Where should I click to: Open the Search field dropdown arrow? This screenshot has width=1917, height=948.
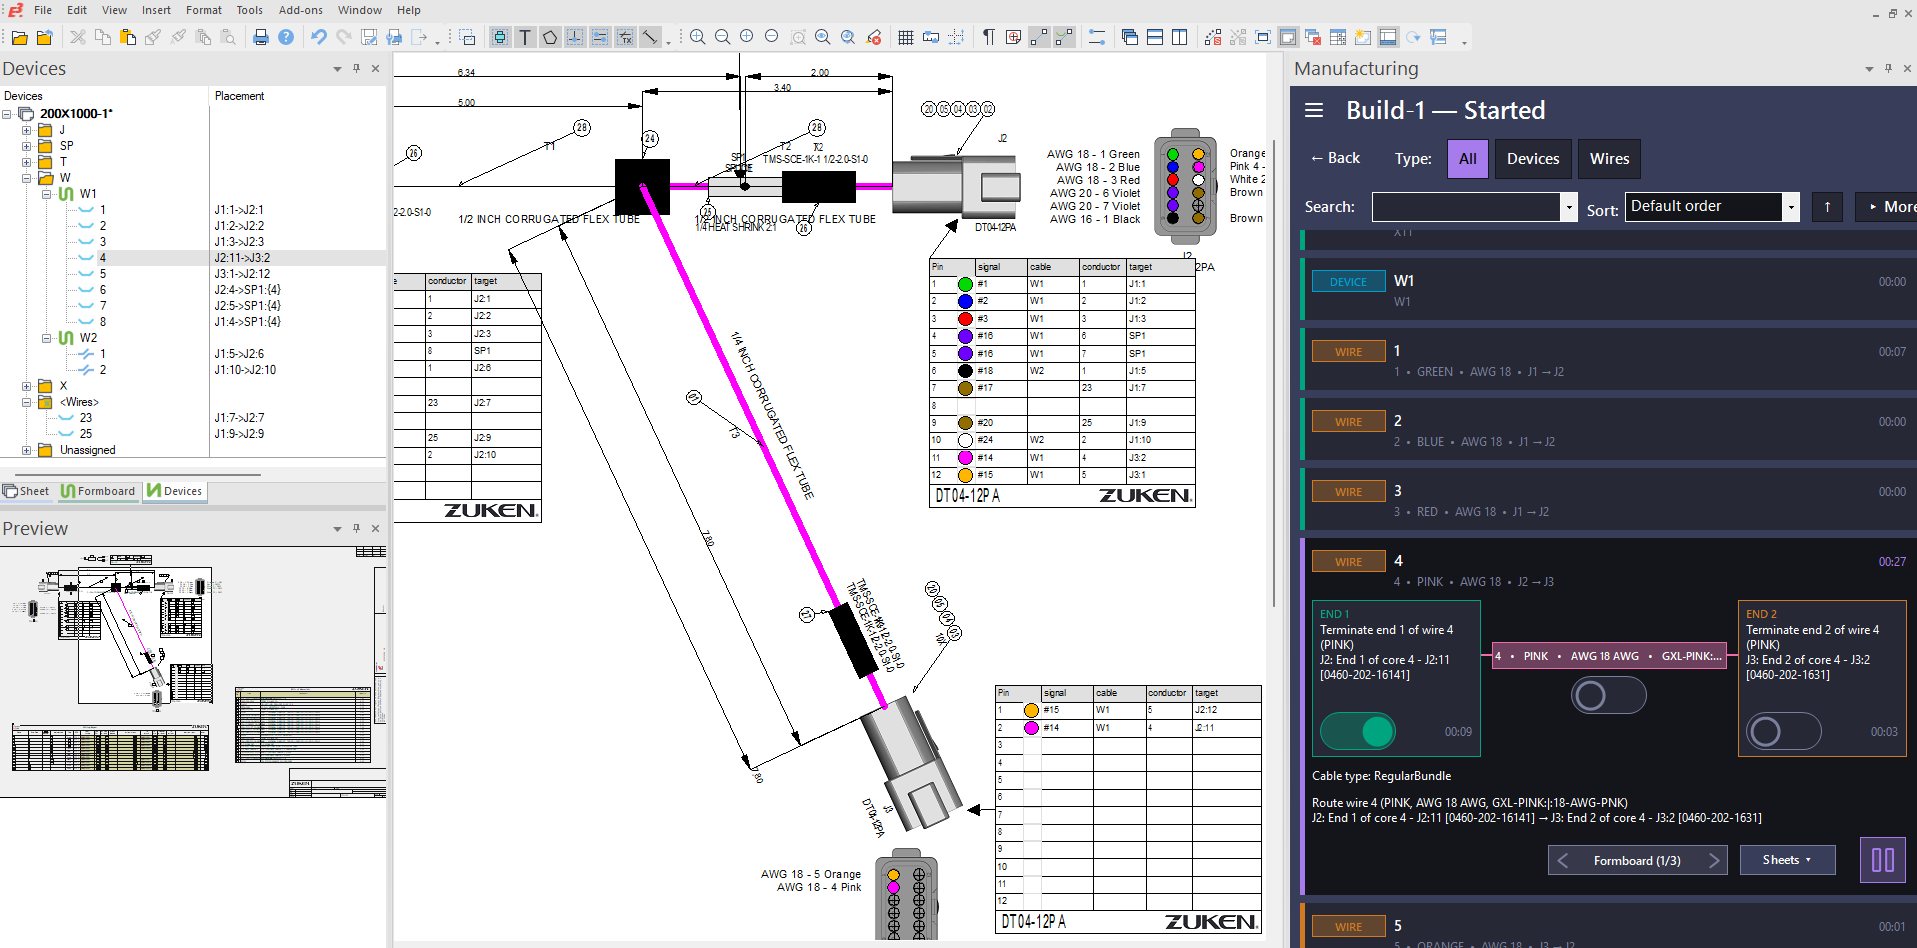coord(1569,208)
